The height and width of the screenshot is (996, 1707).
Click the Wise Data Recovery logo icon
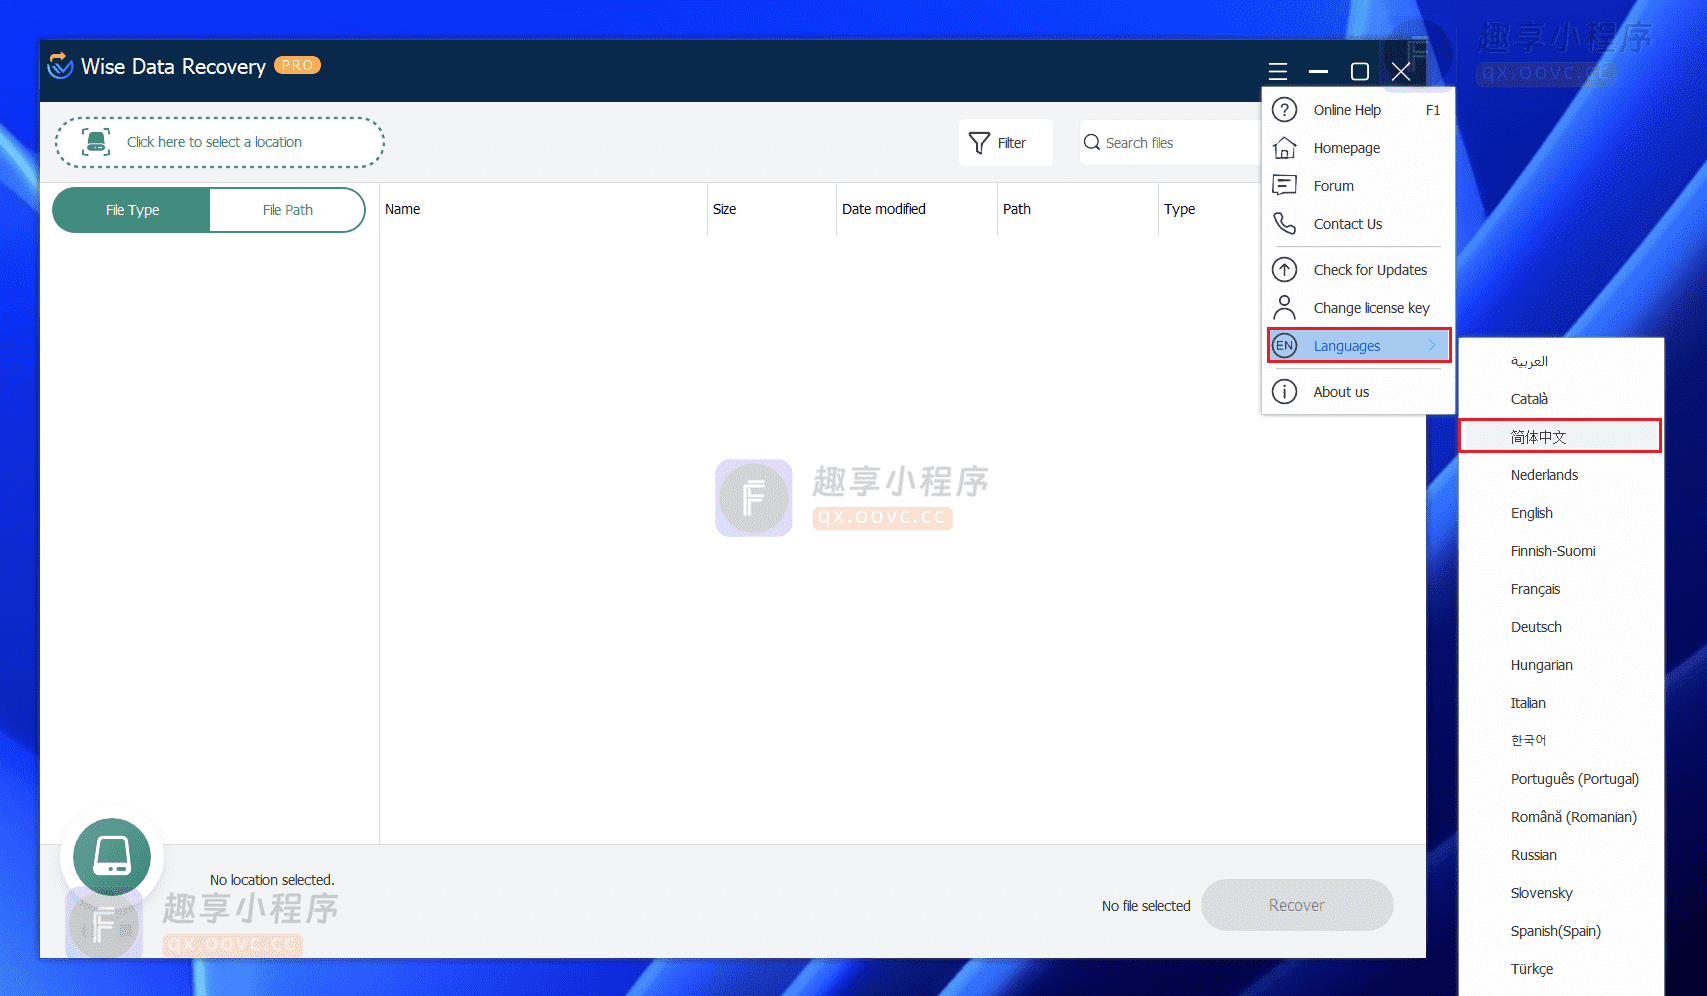click(61, 65)
